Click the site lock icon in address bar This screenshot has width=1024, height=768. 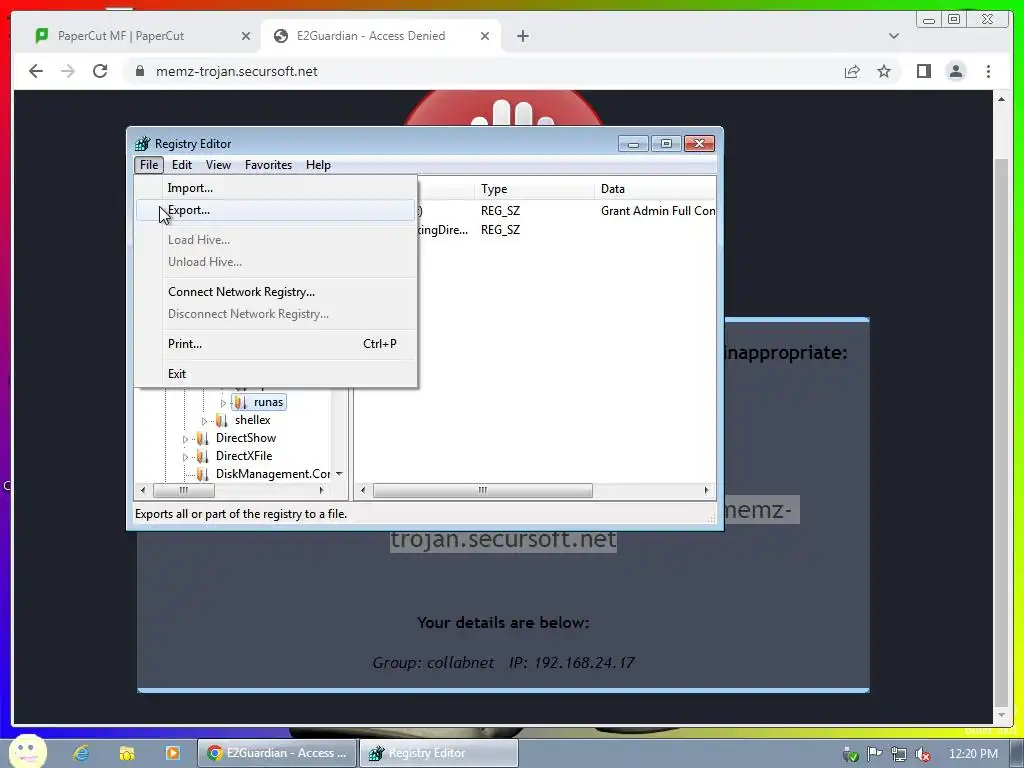tap(139, 71)
